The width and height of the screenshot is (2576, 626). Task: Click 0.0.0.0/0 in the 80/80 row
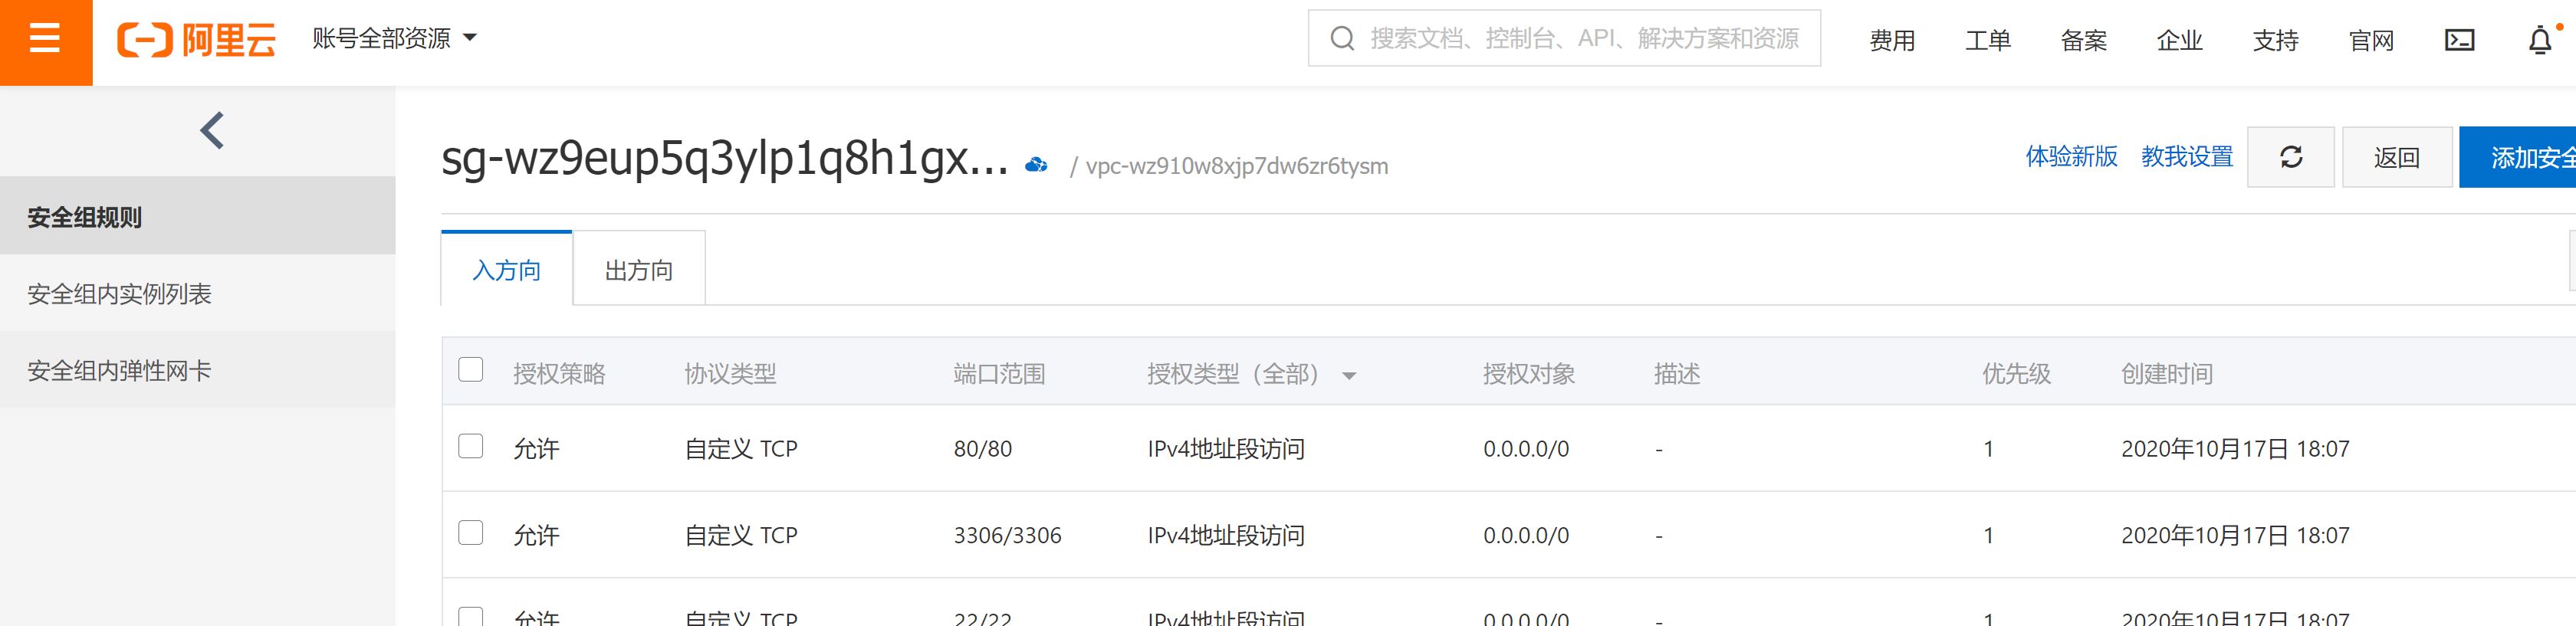(x=1526, y=449)
